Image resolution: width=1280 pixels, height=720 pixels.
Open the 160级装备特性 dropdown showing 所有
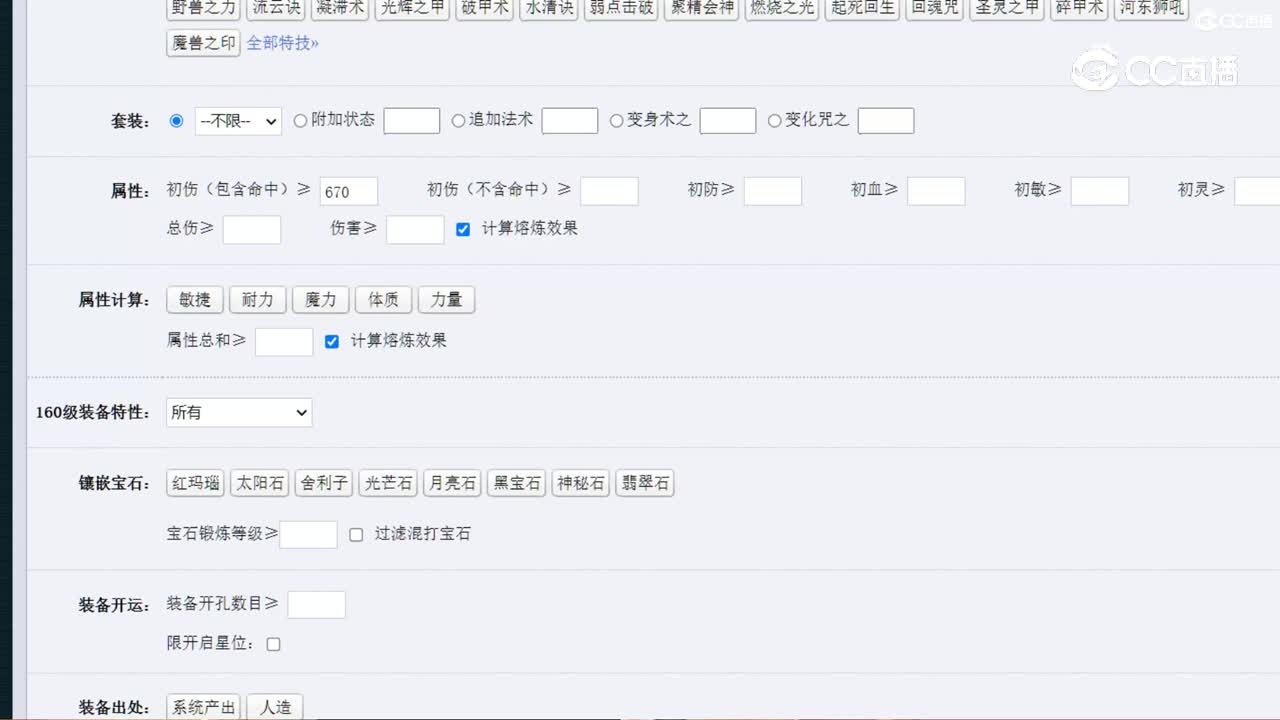click(239, 412)
